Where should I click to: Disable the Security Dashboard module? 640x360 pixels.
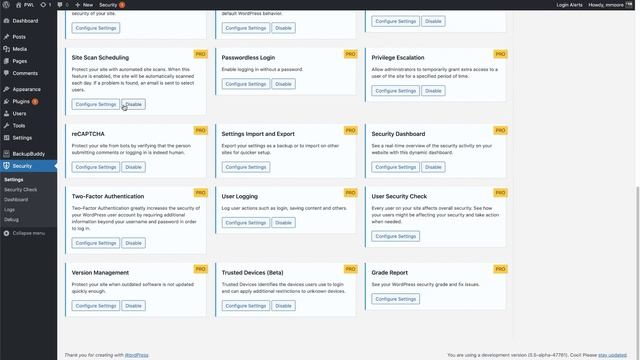tap(433, 167)
